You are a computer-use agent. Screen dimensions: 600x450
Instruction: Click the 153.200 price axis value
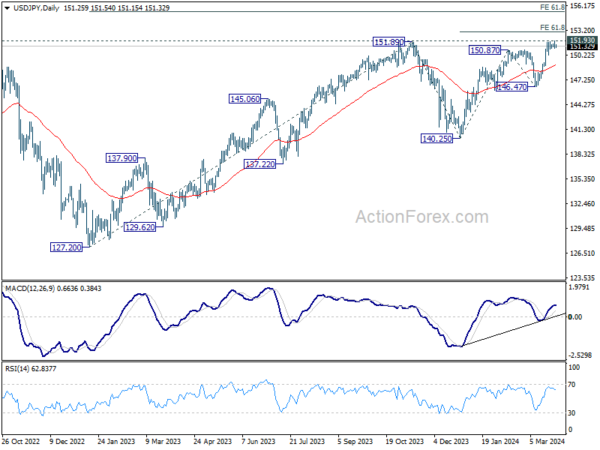[x=582, y=31]
